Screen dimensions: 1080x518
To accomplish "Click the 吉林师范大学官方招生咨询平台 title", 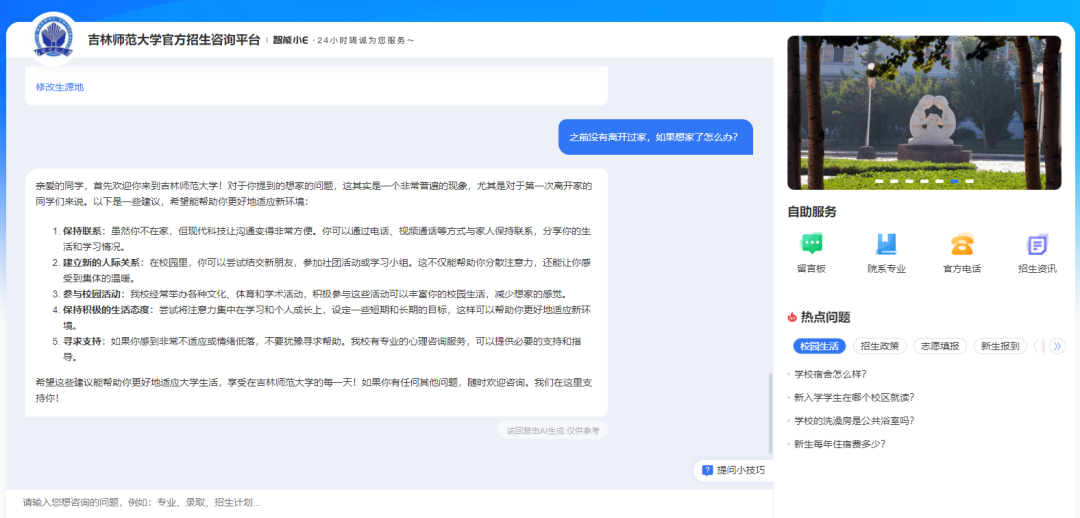I will click(174, 40).
